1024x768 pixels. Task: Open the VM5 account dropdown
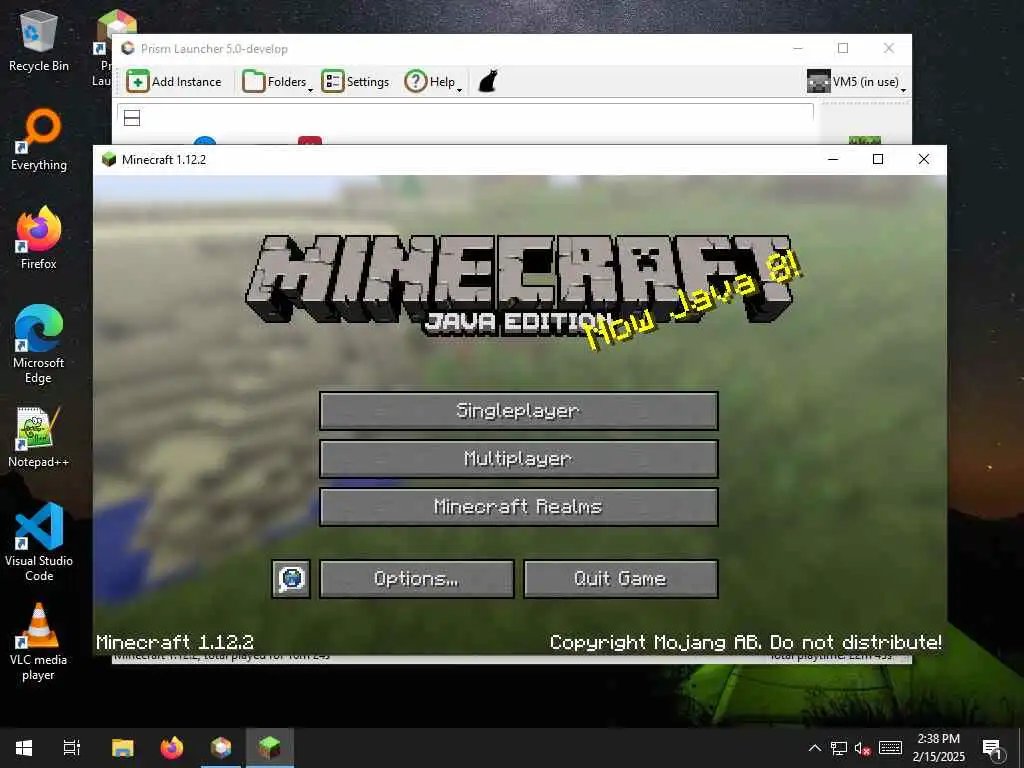(856, 82)
